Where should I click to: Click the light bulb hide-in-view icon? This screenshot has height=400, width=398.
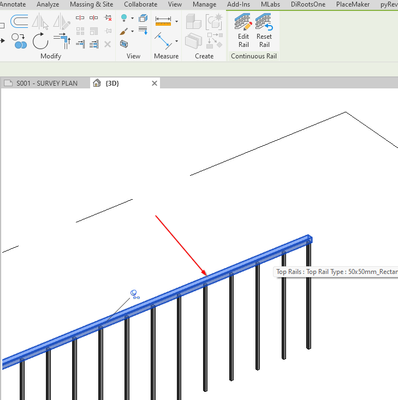pos(124,18)
